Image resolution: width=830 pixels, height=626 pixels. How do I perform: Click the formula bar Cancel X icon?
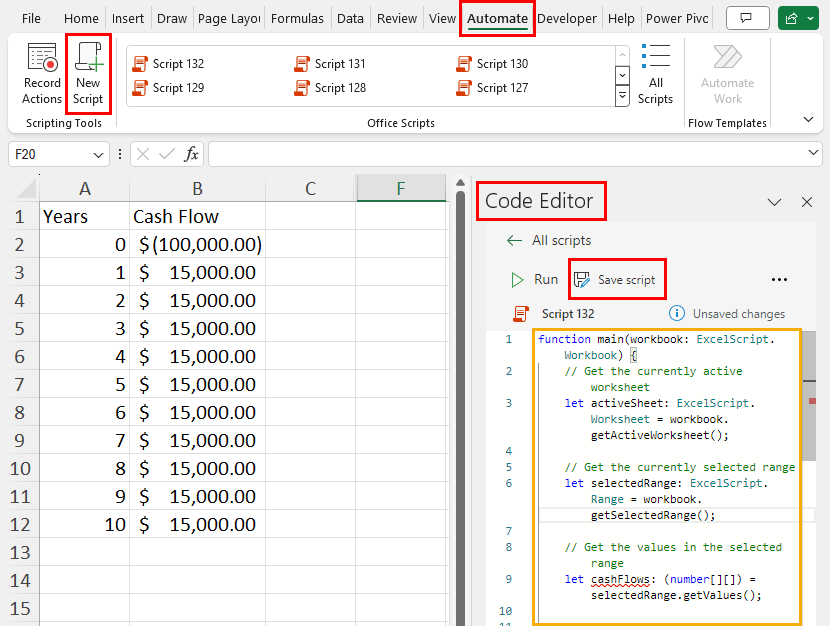[142, 154]
